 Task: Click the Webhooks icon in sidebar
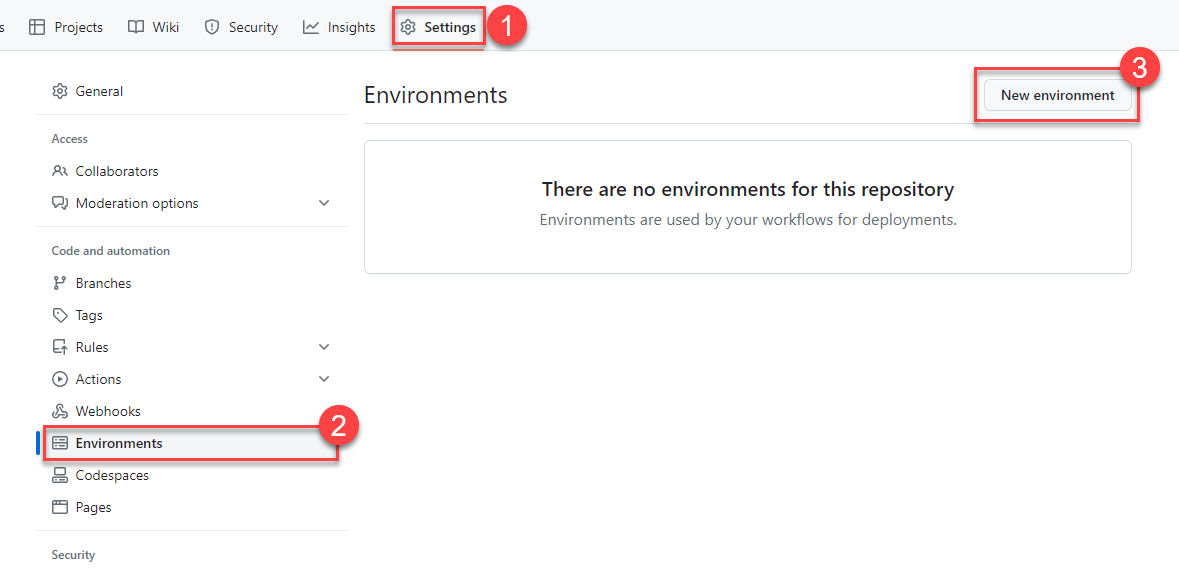click(x=60, y=411)
